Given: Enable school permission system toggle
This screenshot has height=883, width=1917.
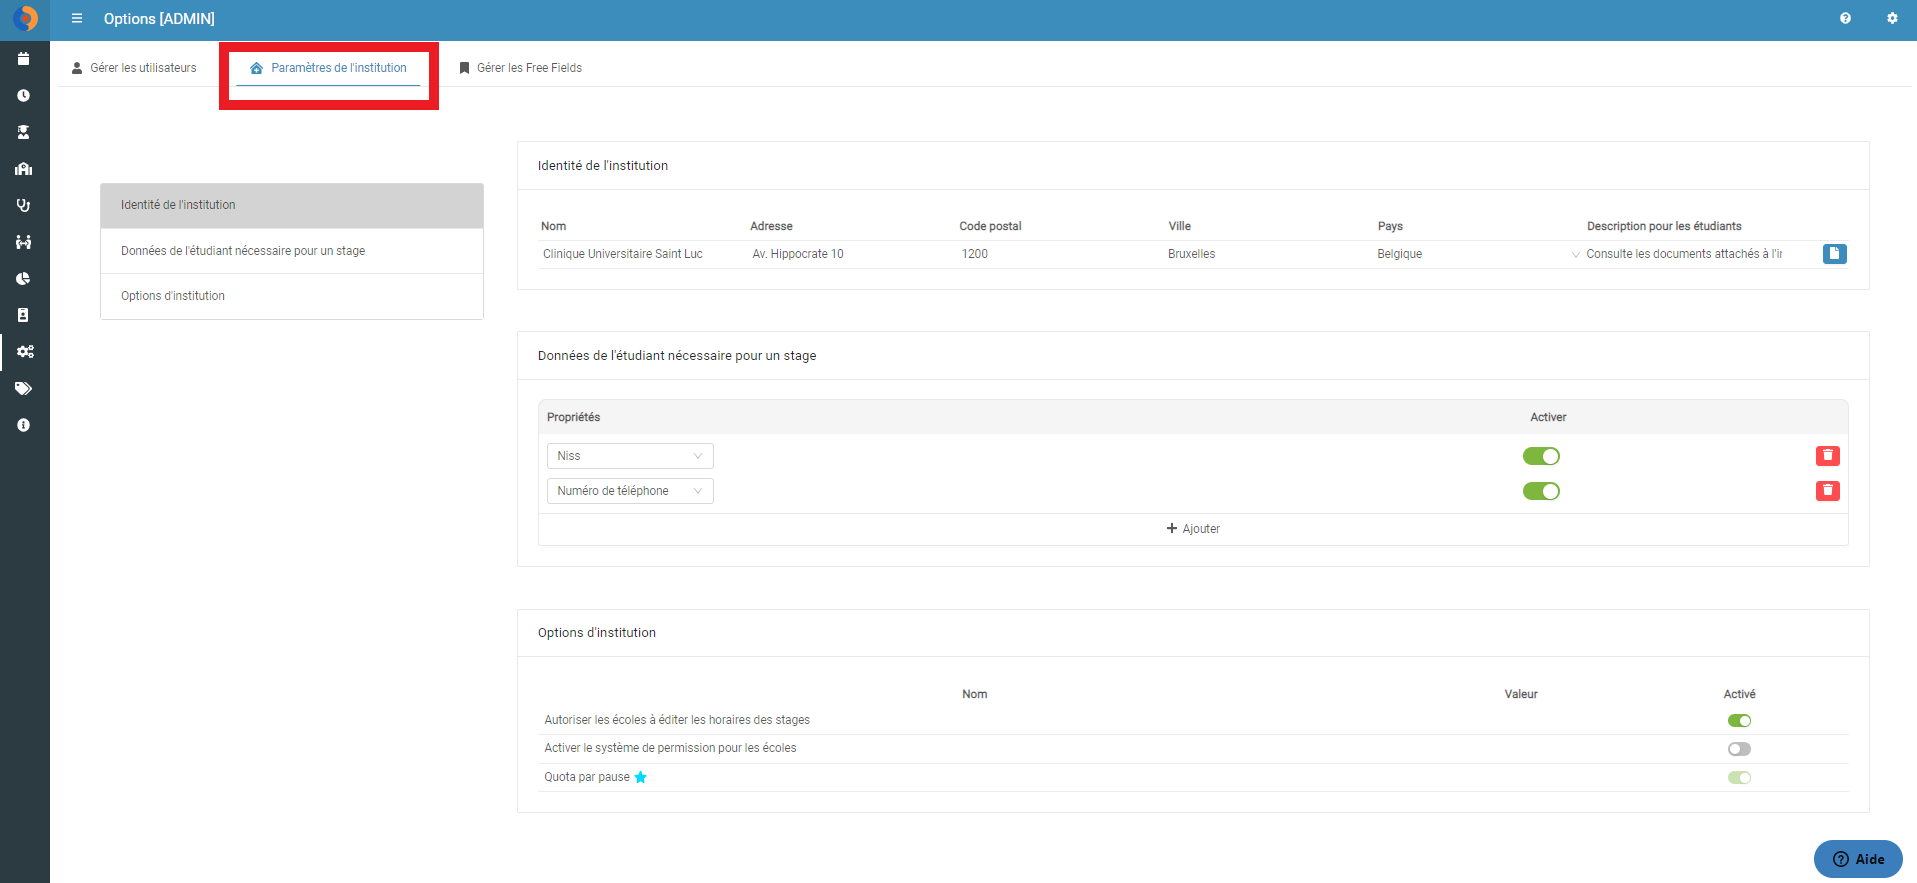Looking at the screenshot, I should coord(1739,749).
